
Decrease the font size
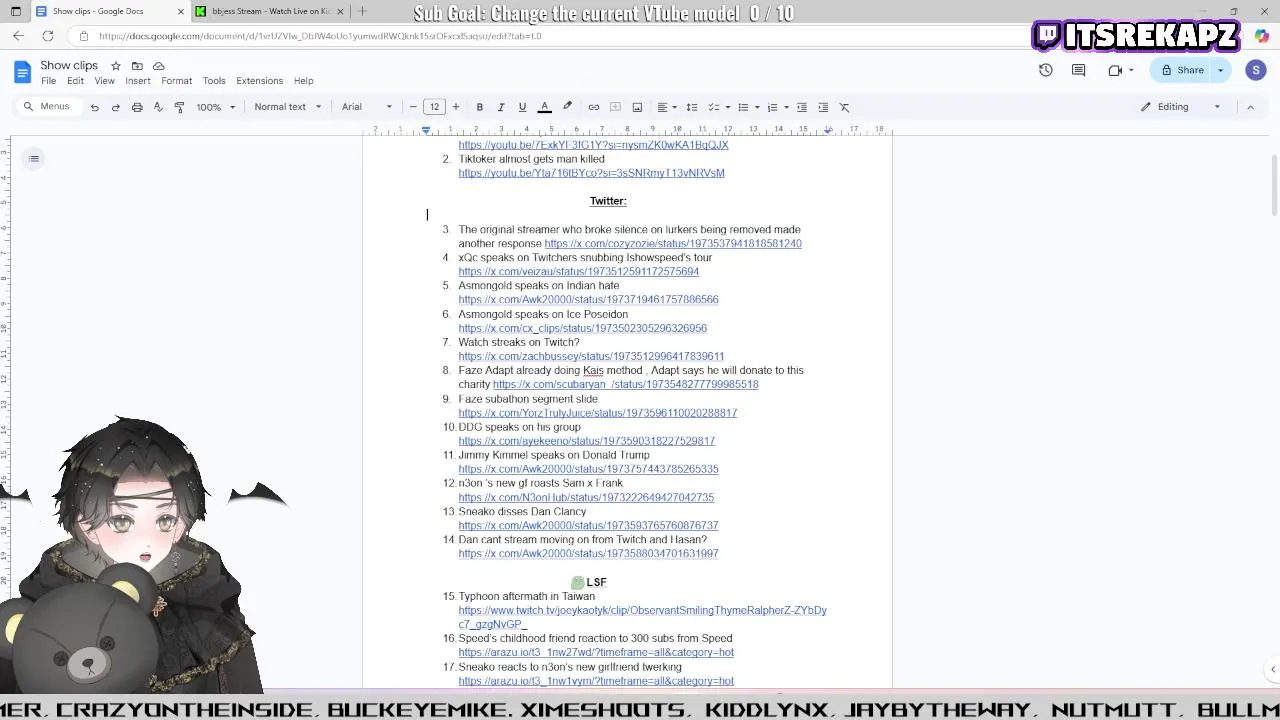pyautogui.click(x=413, y=107)
